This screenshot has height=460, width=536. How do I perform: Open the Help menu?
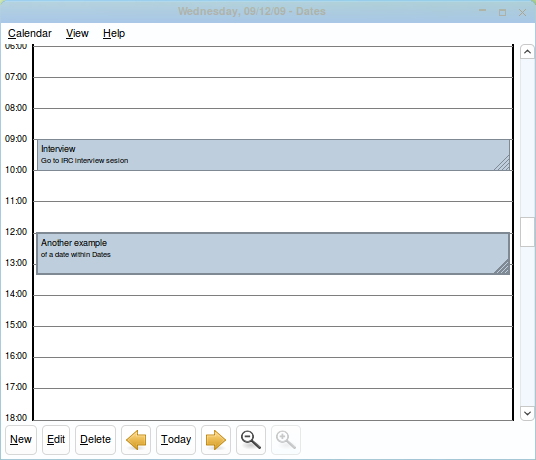pyautogui.click(x=114, y=33)
